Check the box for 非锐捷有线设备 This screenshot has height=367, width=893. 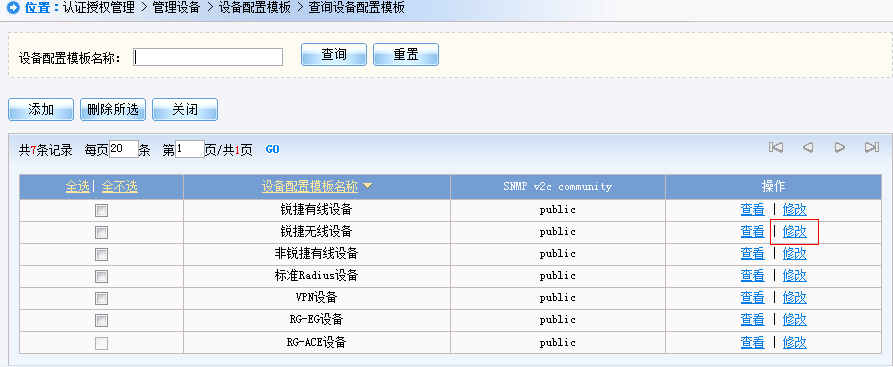coord(101,254)
